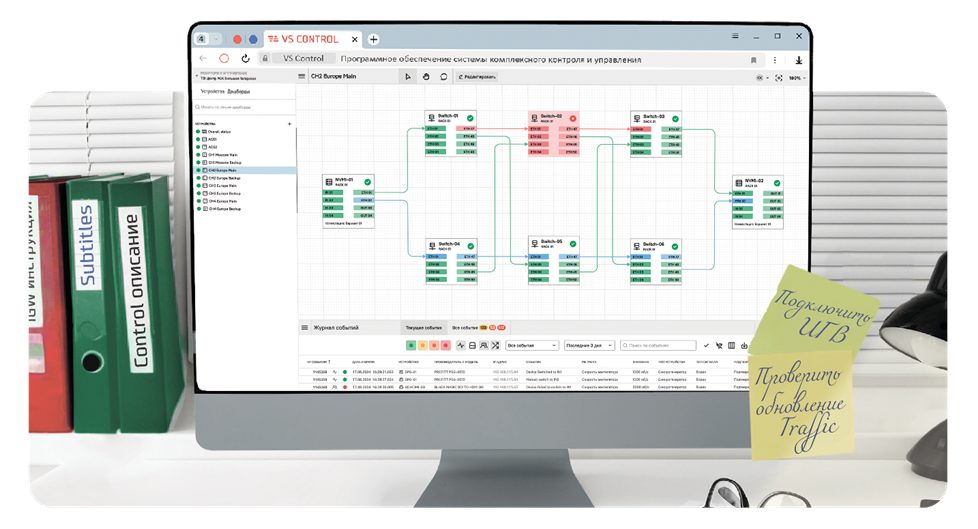
Task: Open the "Последние 3 дня" period dropdown
Action: 588,345
